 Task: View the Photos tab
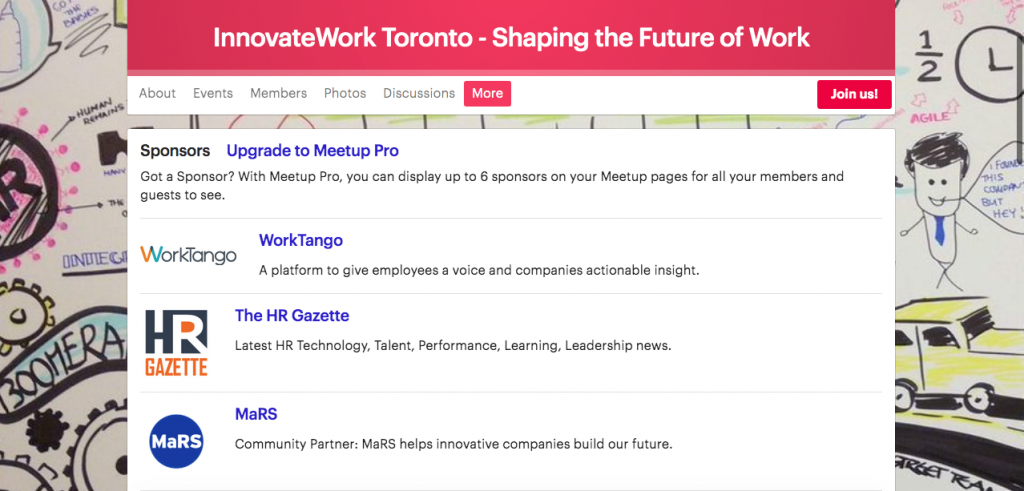pos(345,93)
